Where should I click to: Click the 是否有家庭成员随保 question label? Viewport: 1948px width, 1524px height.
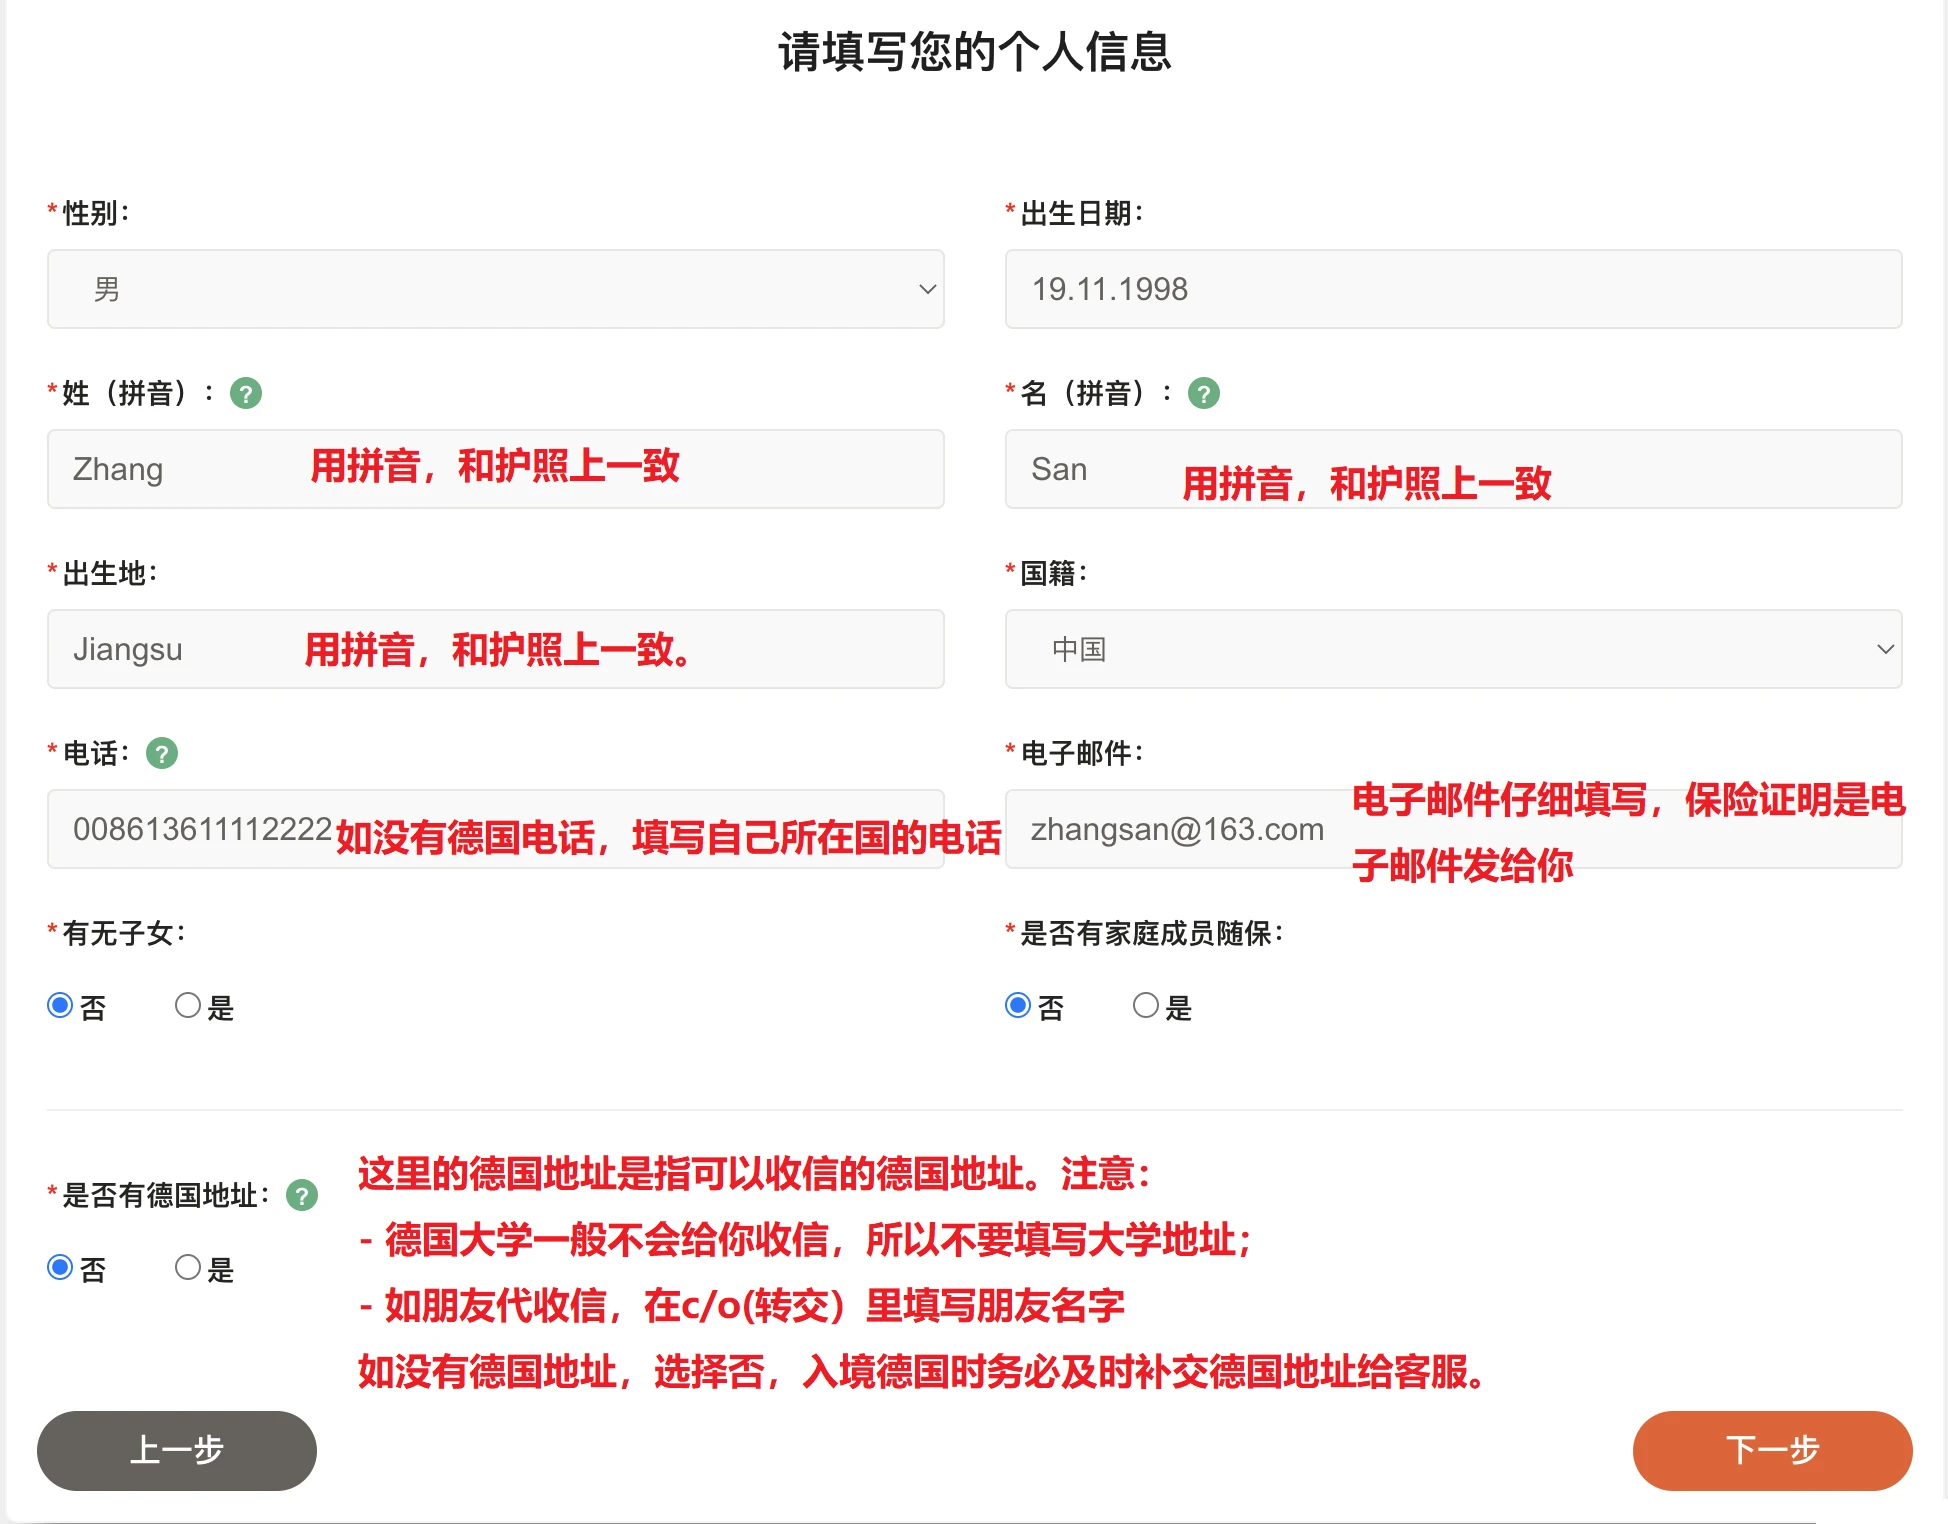(x=1152, y=933)
